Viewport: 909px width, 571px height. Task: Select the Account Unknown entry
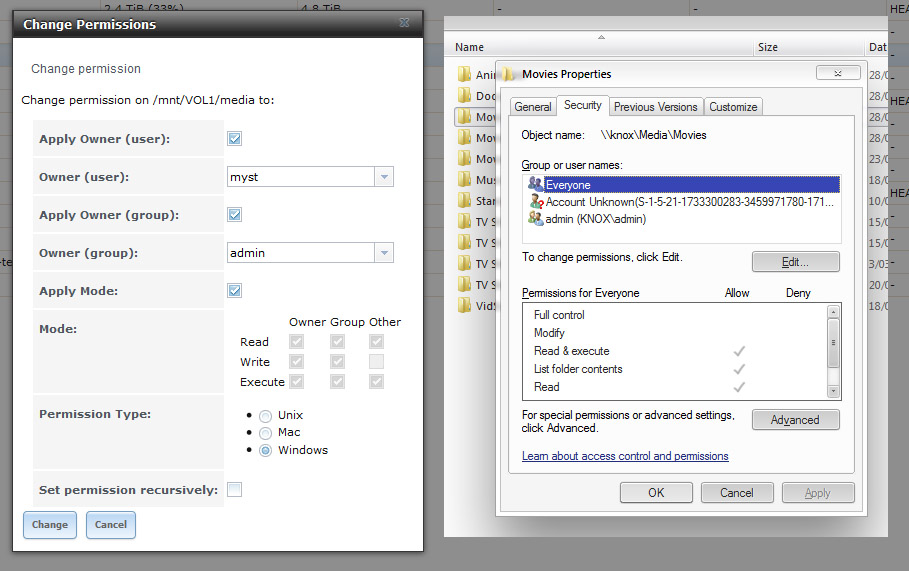pyautogui.click(x=682, y=202)
